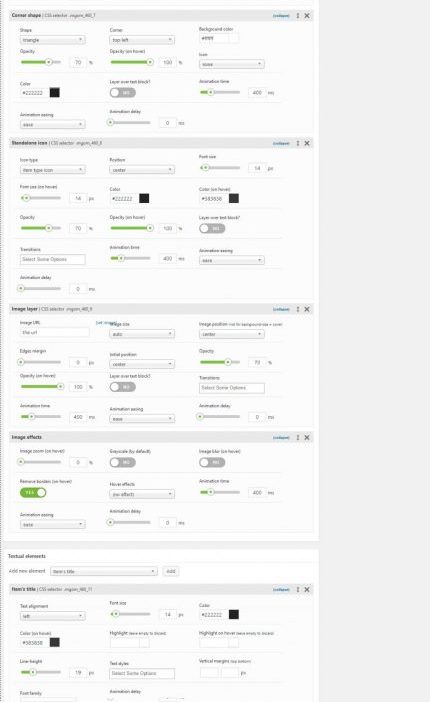
Task: Click the reorder arrows icon on Image layer panel
Action: [x=298, y=309]
